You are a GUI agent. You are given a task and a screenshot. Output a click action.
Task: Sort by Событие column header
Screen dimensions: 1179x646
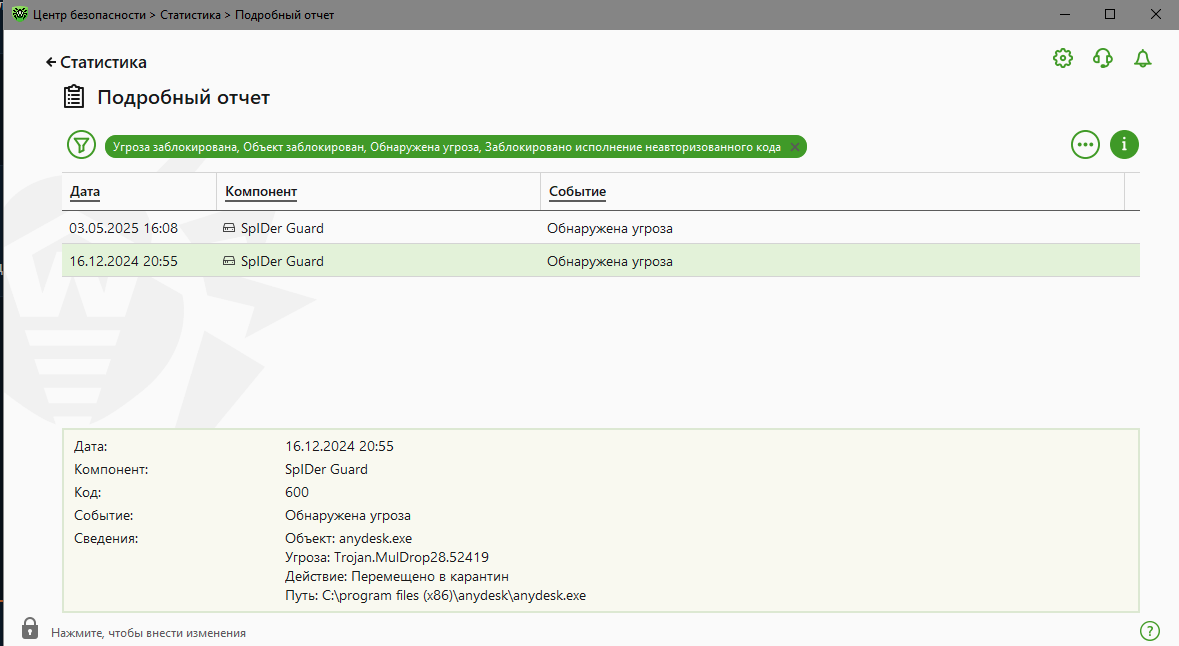(577, 192)
